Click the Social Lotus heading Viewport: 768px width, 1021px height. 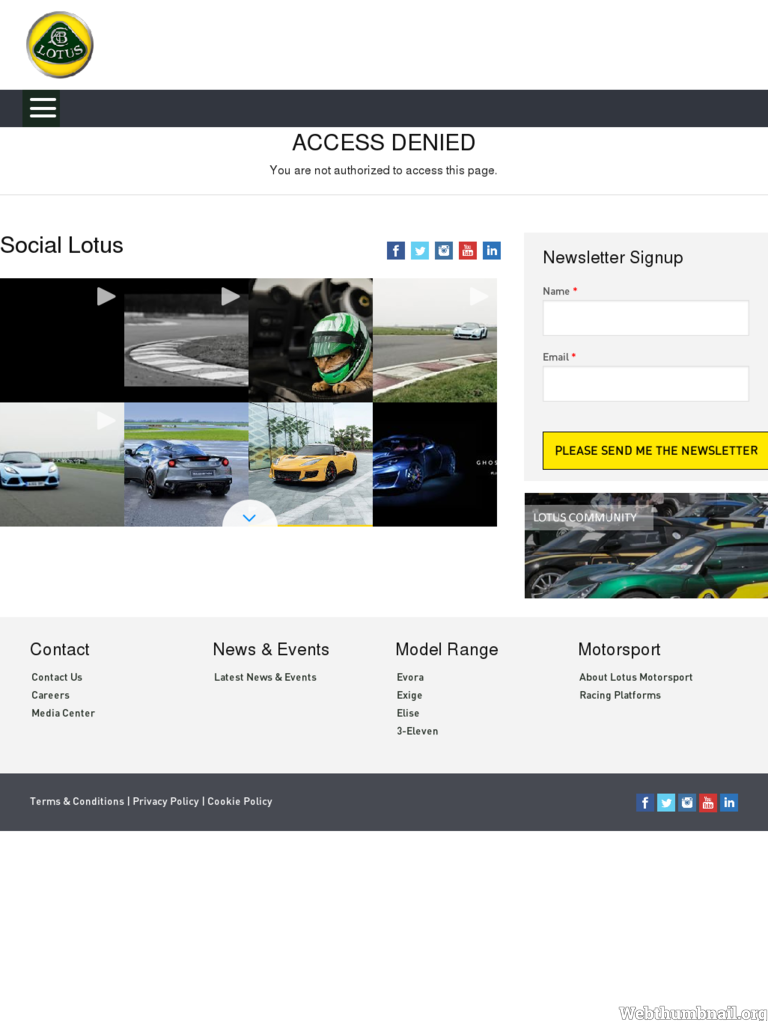[x=62, y=245]
